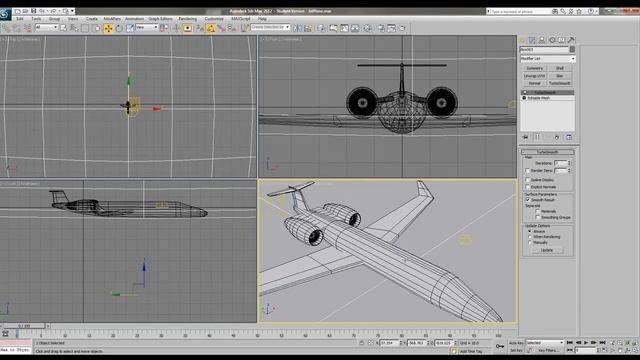The height and width of the screenshot is (360, 640).
Task: Open the Modifiers menu
Action: point(112,19)
